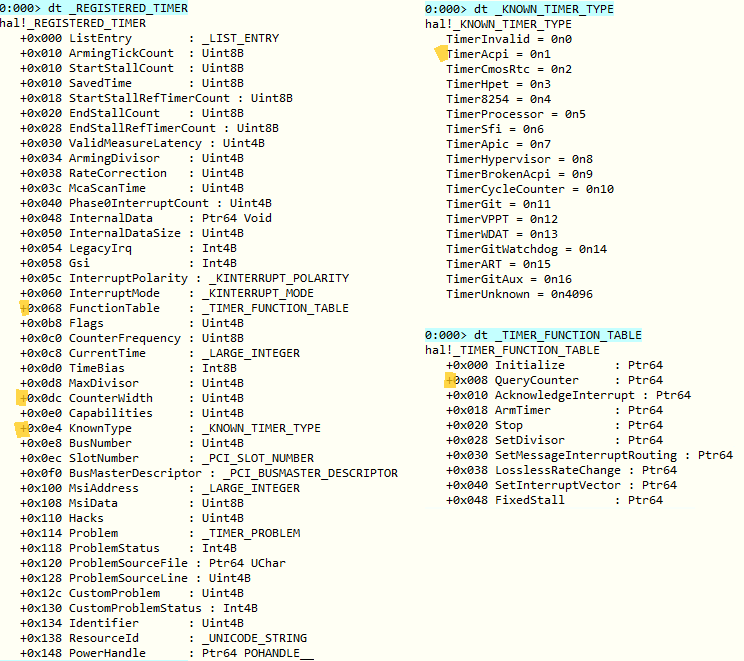
Task: Click the Identifier field
Action: click(132, 623)
